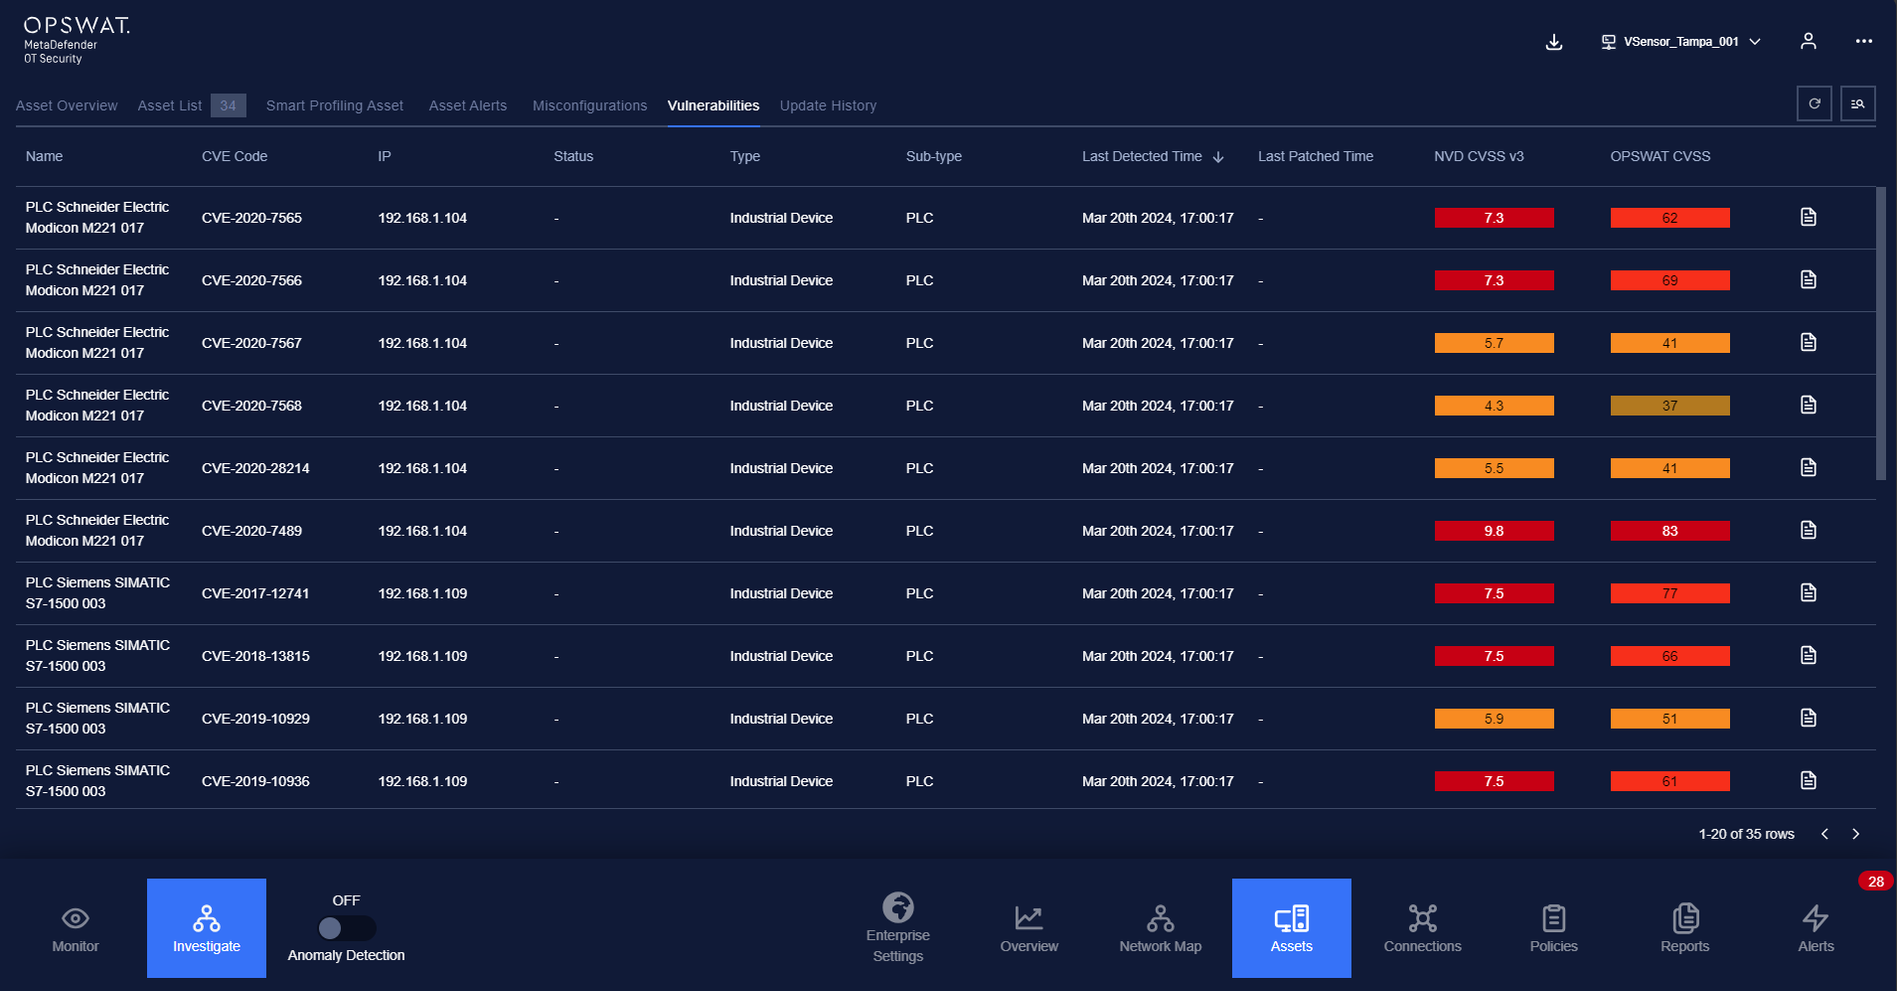Screen dimensions: 1897x991
Task: Click the red 28 alerts badge
Action: [1875, 881]
